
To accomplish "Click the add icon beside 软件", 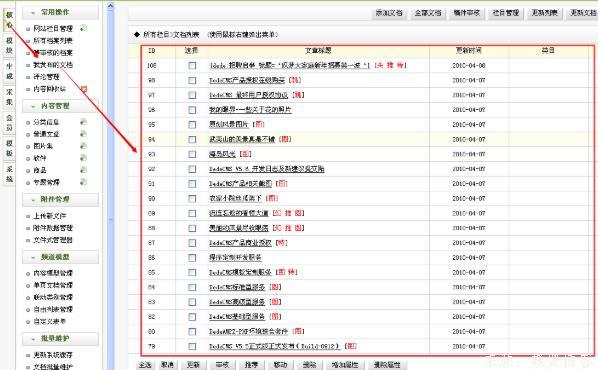I will point(83,158).
